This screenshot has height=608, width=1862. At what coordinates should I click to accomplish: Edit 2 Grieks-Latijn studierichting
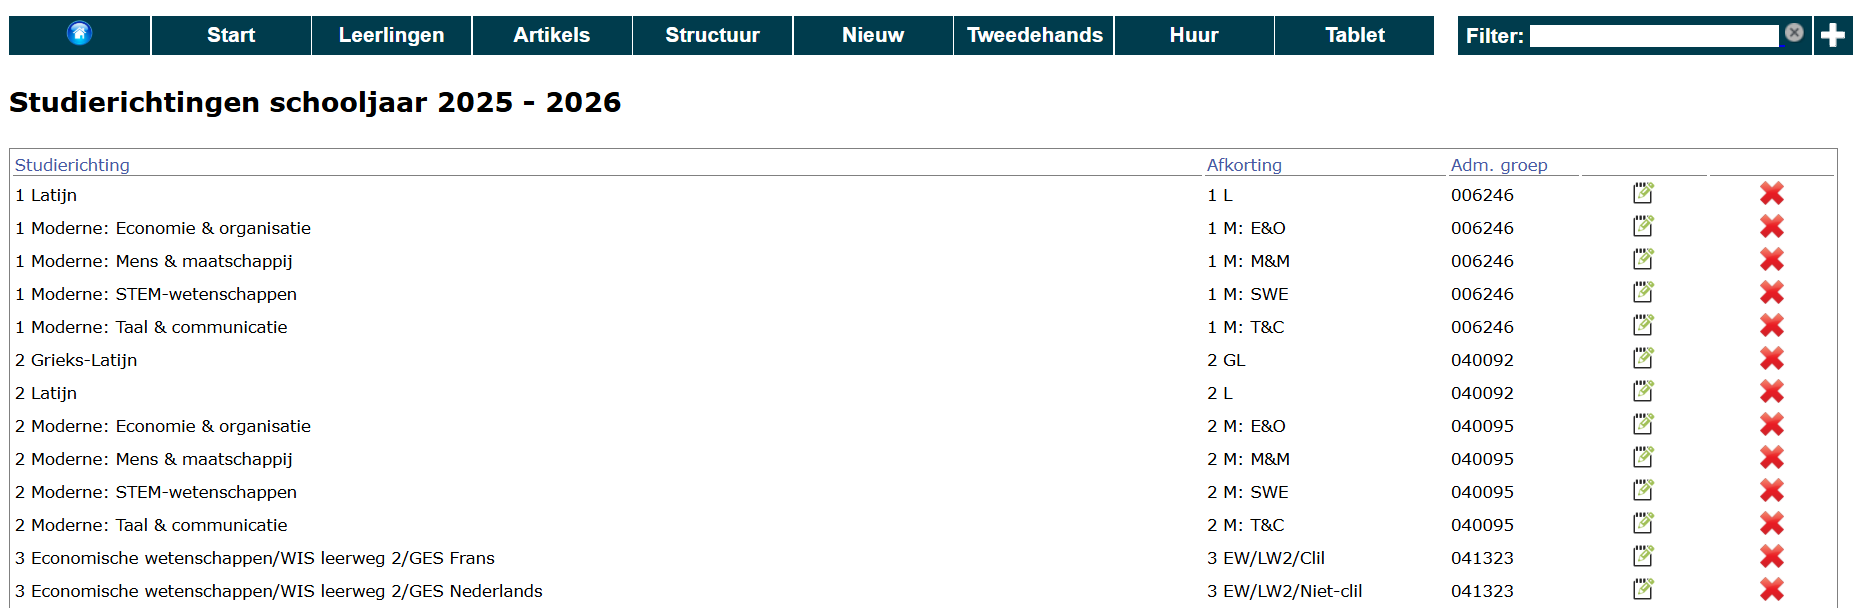pos(1643,358)
